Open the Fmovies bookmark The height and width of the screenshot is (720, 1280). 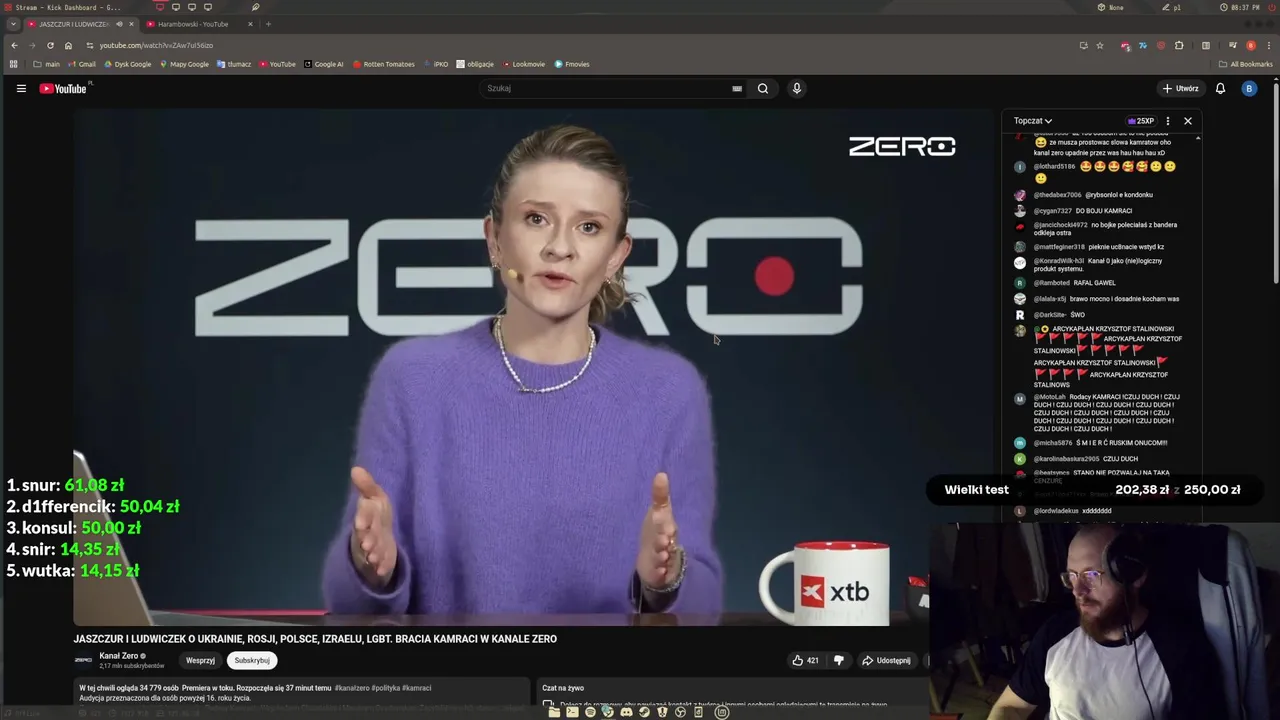(x=572, y=64)
